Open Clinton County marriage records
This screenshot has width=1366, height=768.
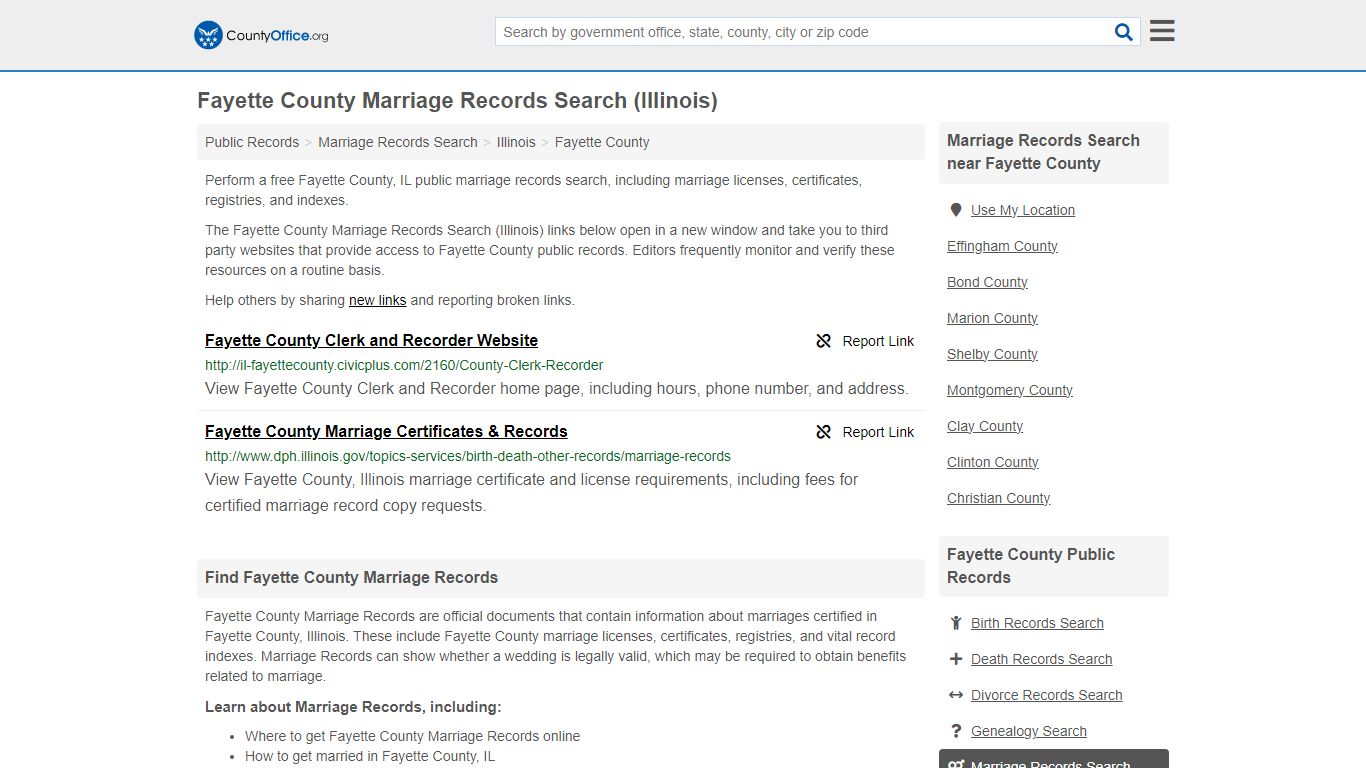(x=993, y=462)
